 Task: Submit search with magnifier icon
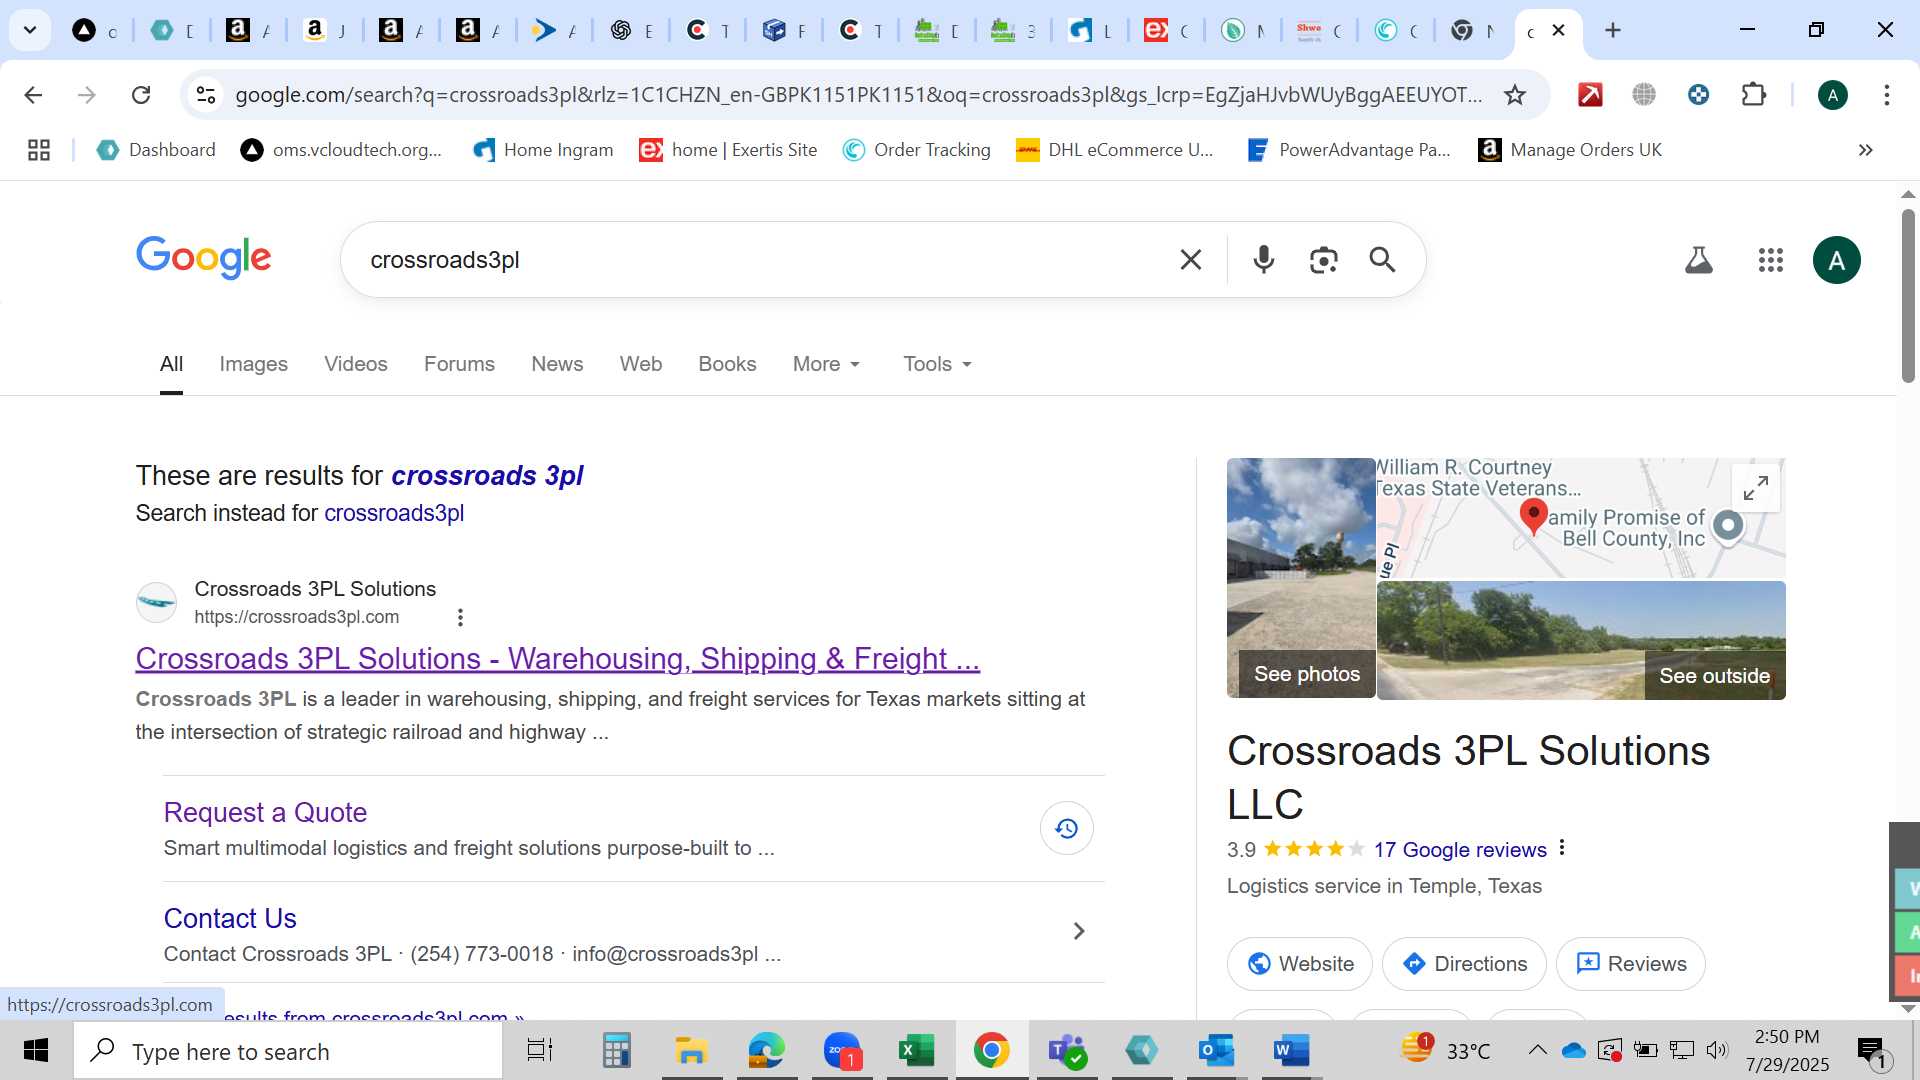pos(1382,260)
